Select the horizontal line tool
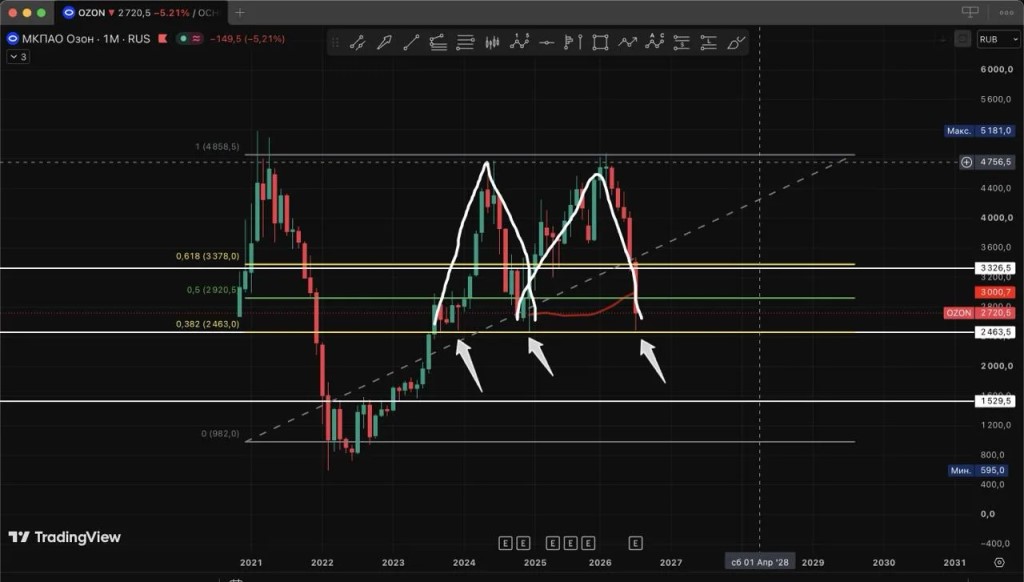The height and width of the screenshot is (582, 1024). point(547,42)
